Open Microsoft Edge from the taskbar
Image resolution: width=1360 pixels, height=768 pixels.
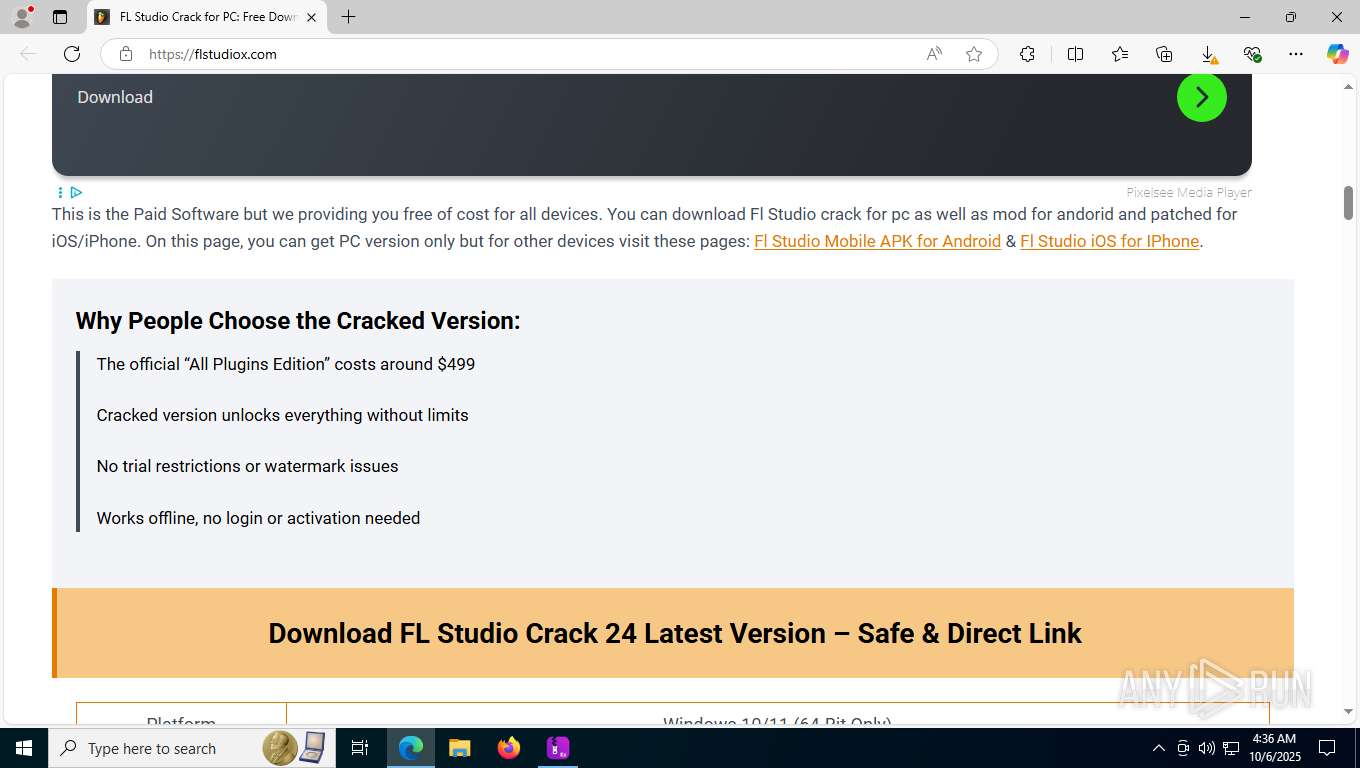tap(410, 748)
